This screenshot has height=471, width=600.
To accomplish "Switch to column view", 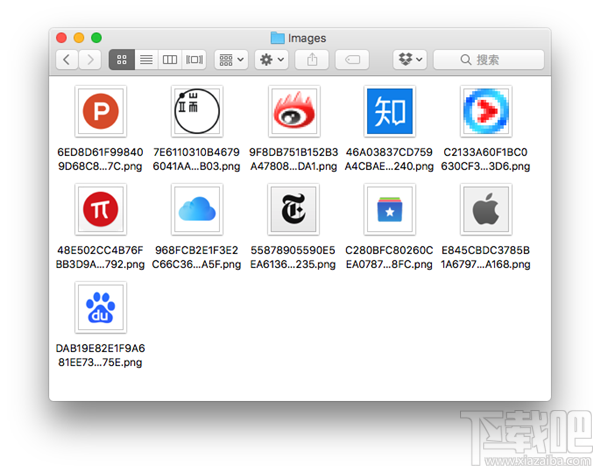I will coord(170,60).
